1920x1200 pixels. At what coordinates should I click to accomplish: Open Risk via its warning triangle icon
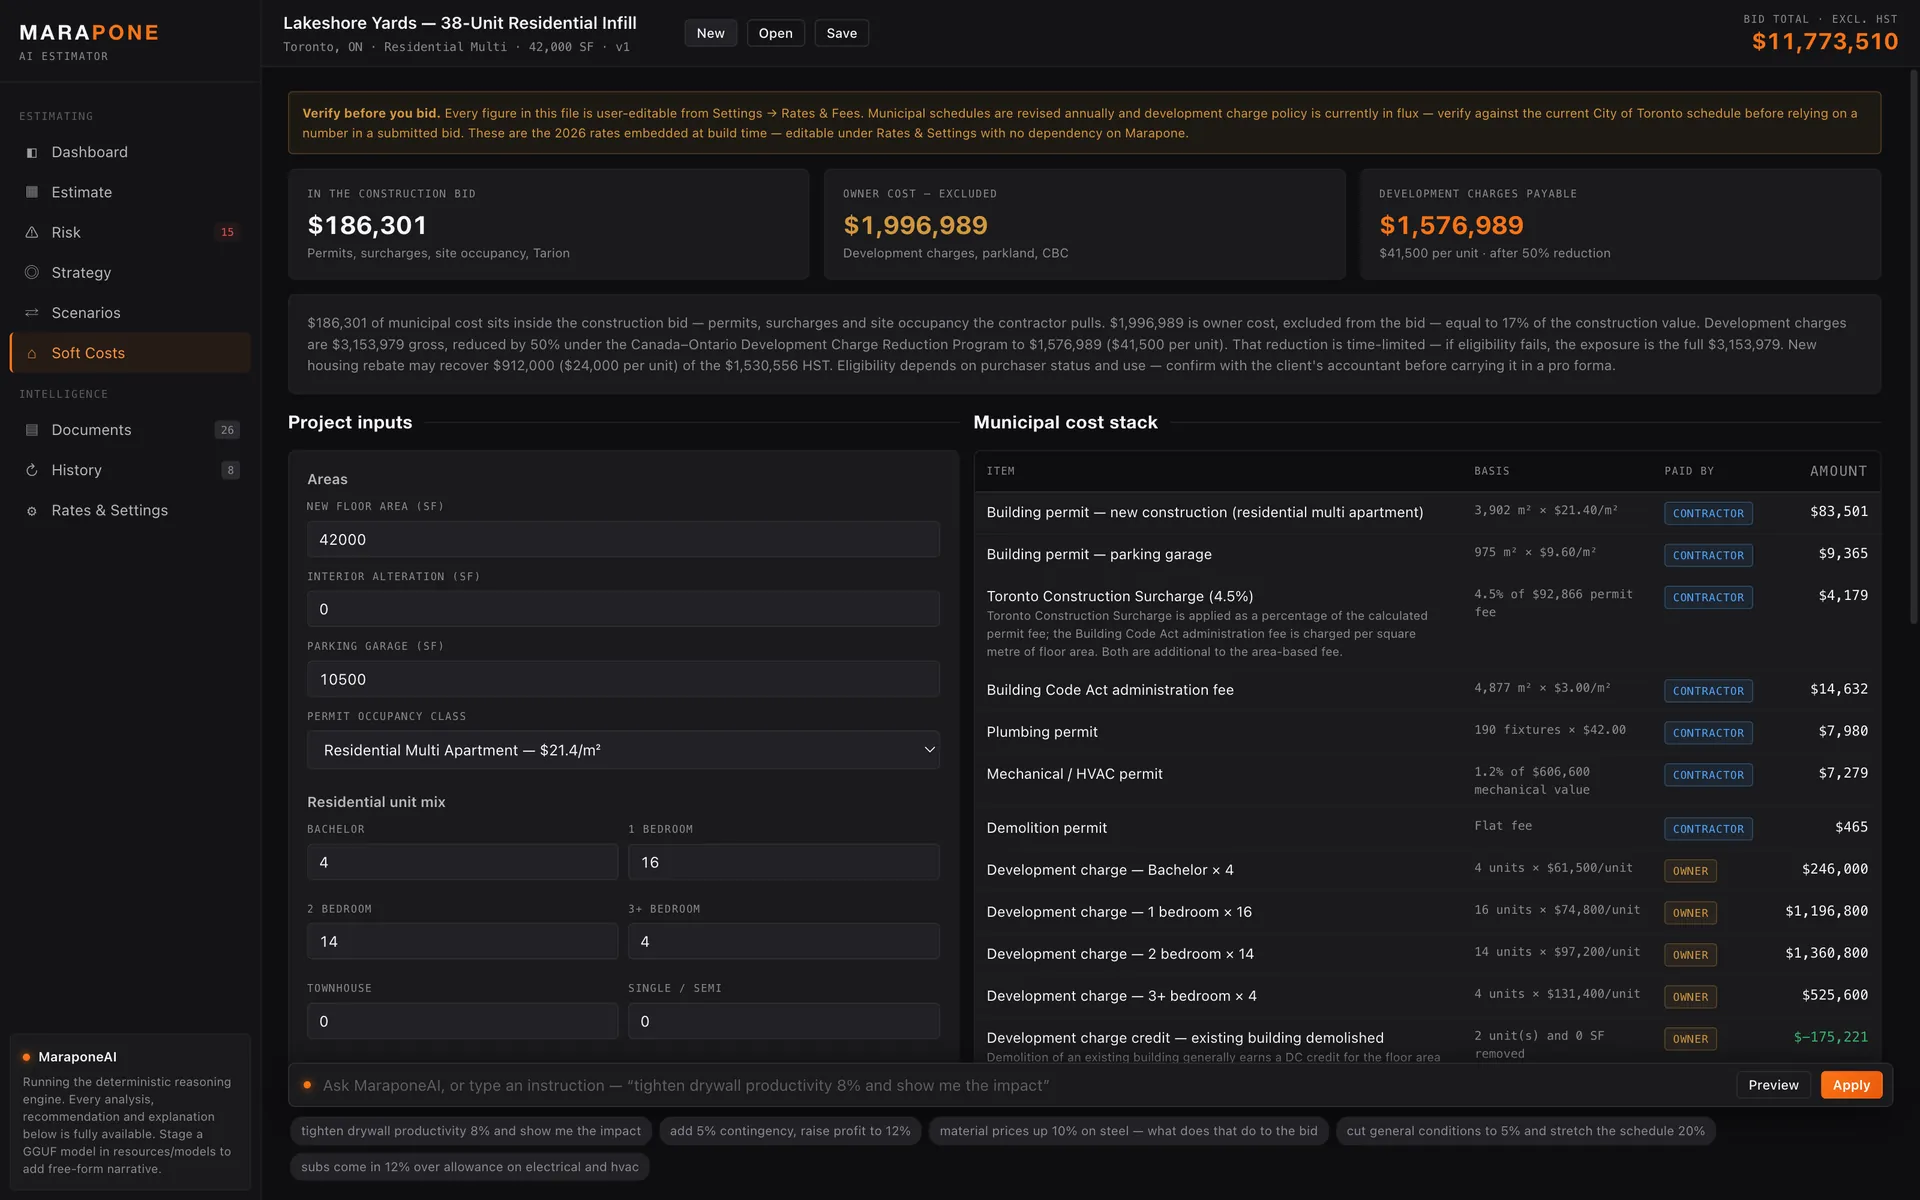(32, 232)
